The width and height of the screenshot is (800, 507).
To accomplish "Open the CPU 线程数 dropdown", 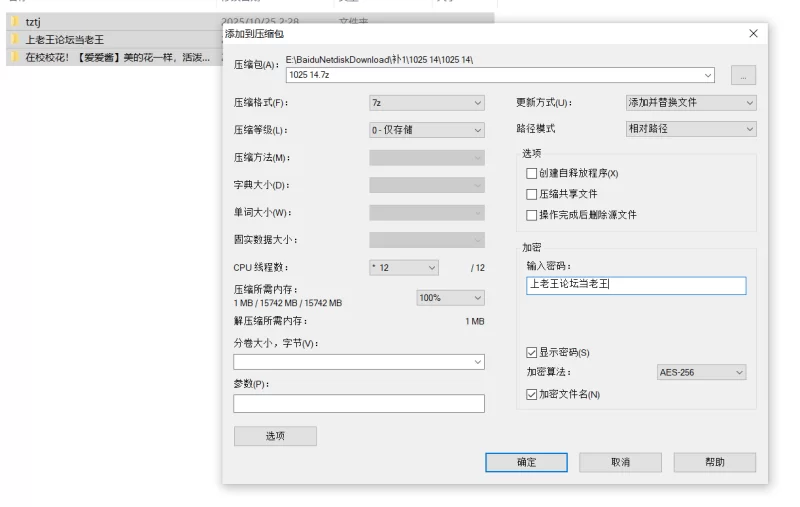I will click(x=404, y=267).
